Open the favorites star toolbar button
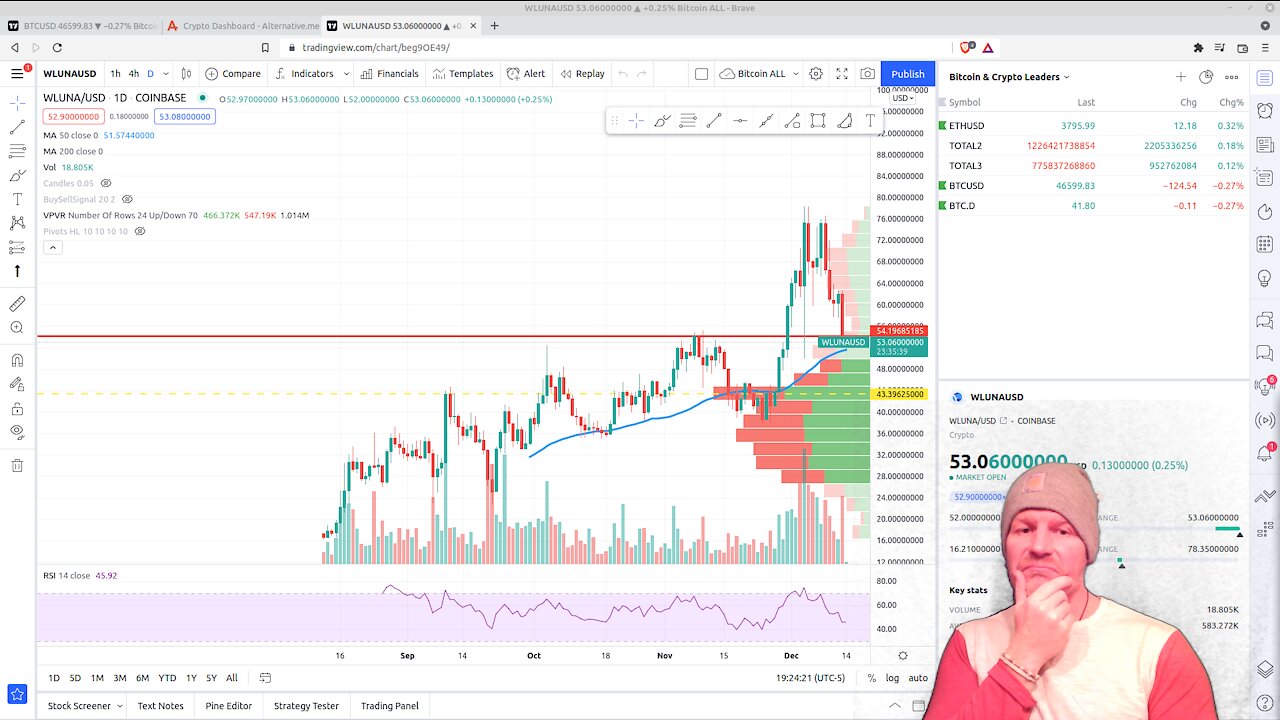 (17, 694)
